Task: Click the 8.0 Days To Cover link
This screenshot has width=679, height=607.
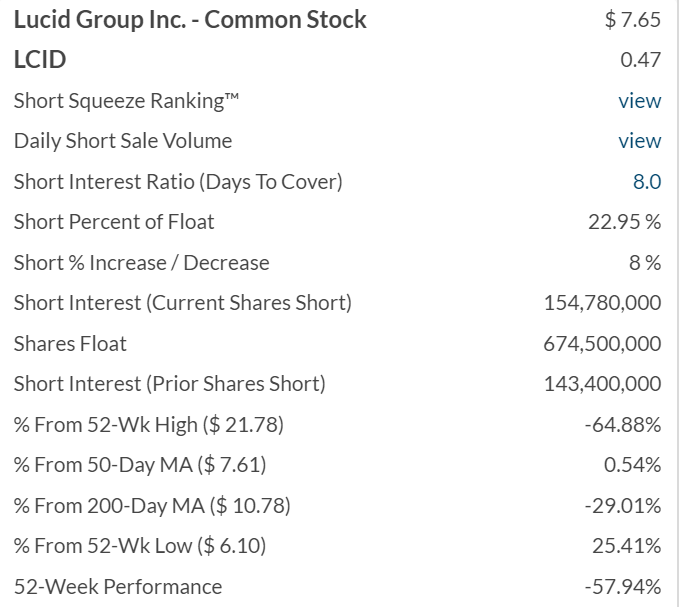Action: click(647, 182)
